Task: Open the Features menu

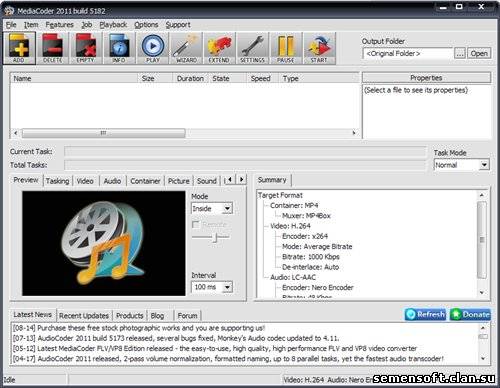Action: [x=59, y=25]
